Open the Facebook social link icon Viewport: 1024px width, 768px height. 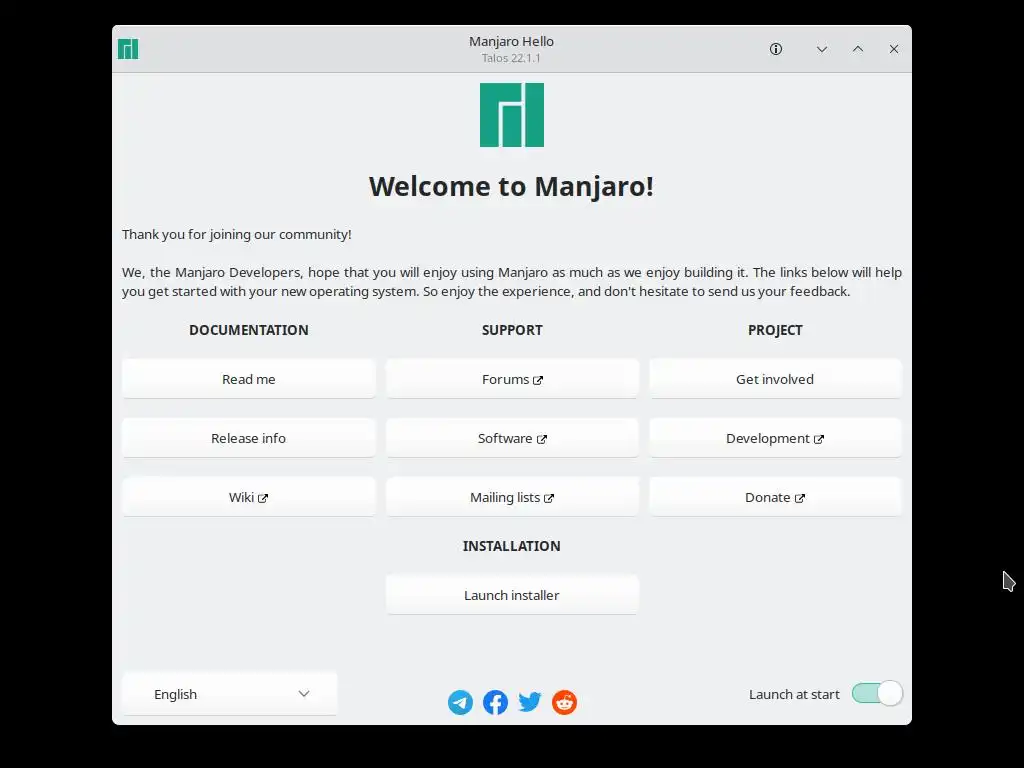tap(495, 702)
